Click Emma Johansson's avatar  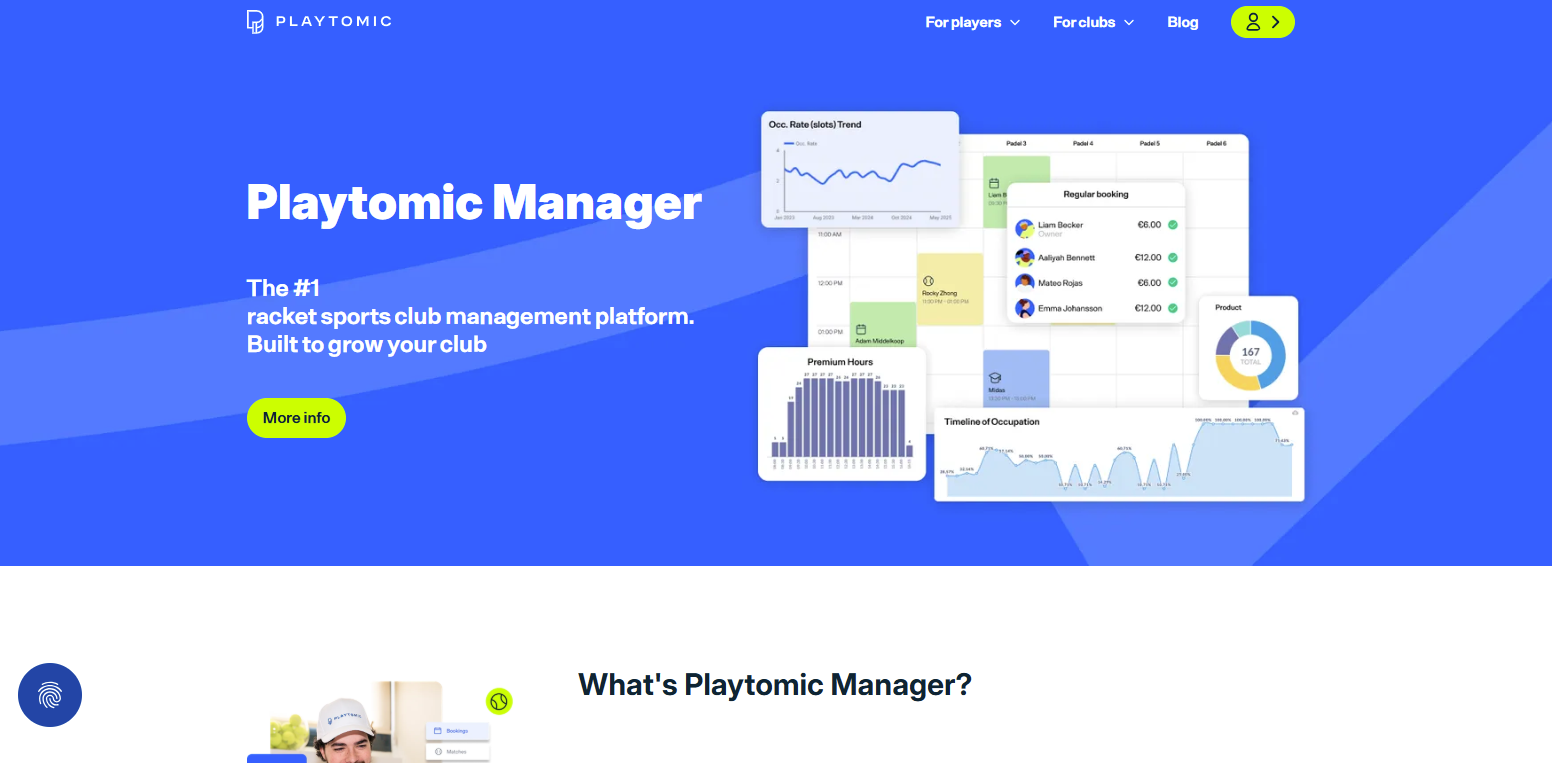[x=1025, y=308]
